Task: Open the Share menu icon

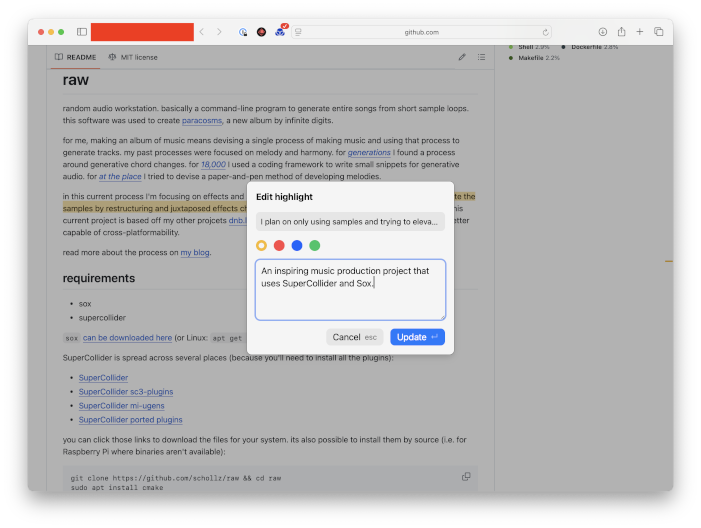Action: (x=621, y=31)
